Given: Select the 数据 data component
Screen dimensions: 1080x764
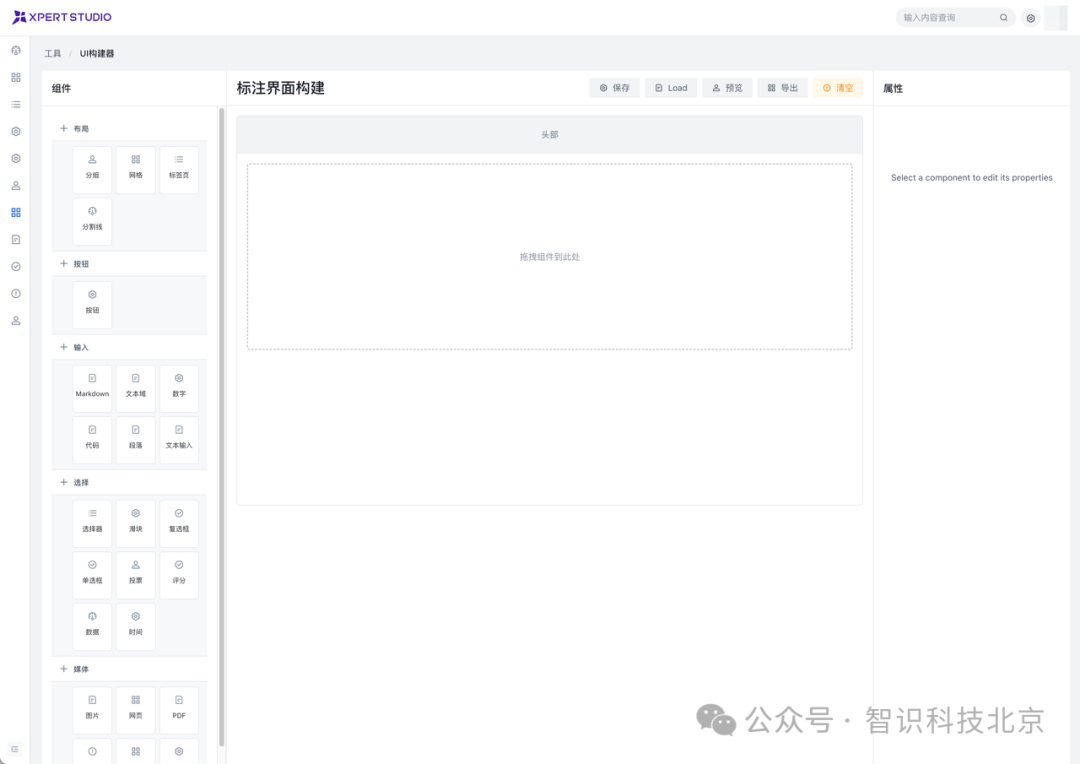Looking at the screenshot, I should [92, 626].
